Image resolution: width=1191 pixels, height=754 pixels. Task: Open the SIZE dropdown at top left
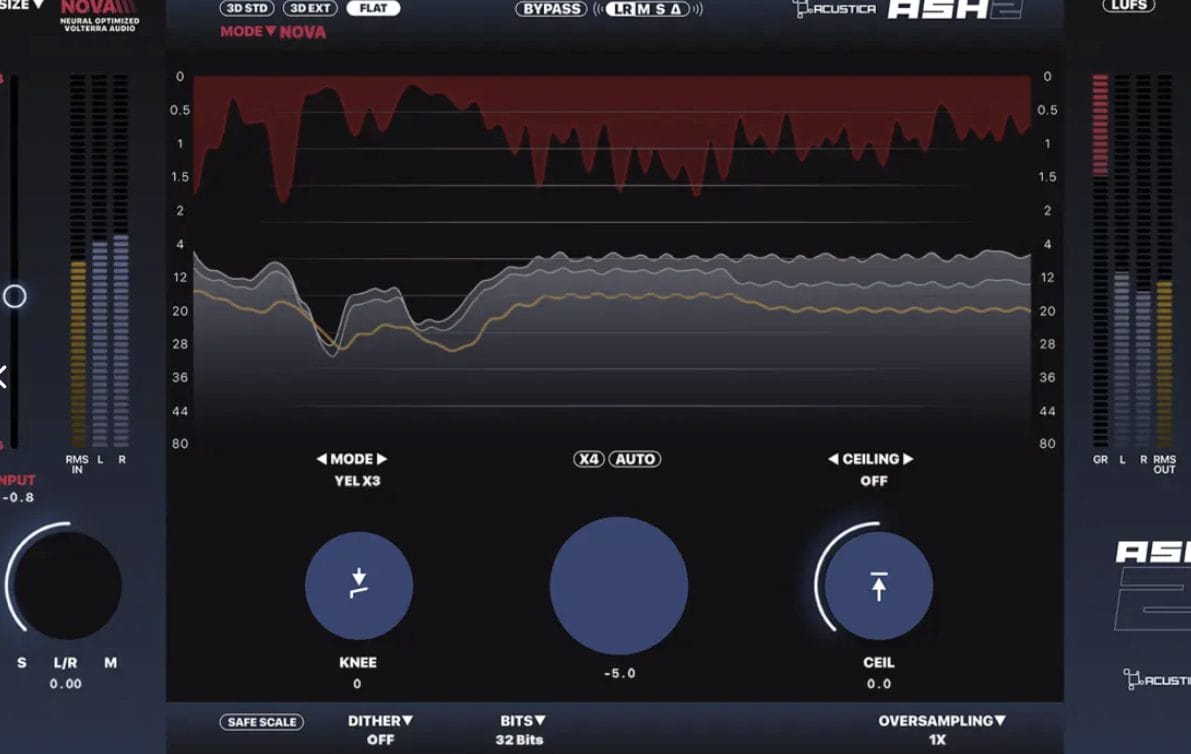tap(22, 5)
